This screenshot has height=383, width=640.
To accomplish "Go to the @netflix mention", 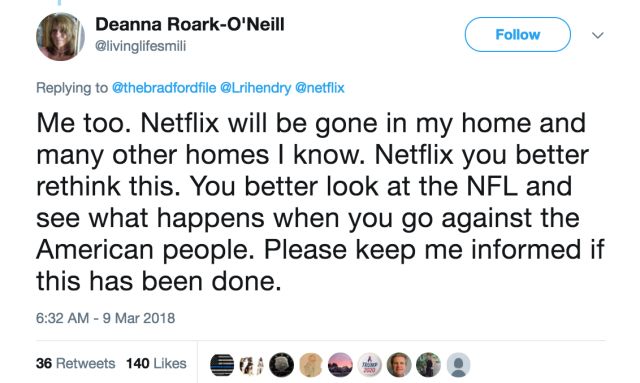I will [x=320, y=88].
